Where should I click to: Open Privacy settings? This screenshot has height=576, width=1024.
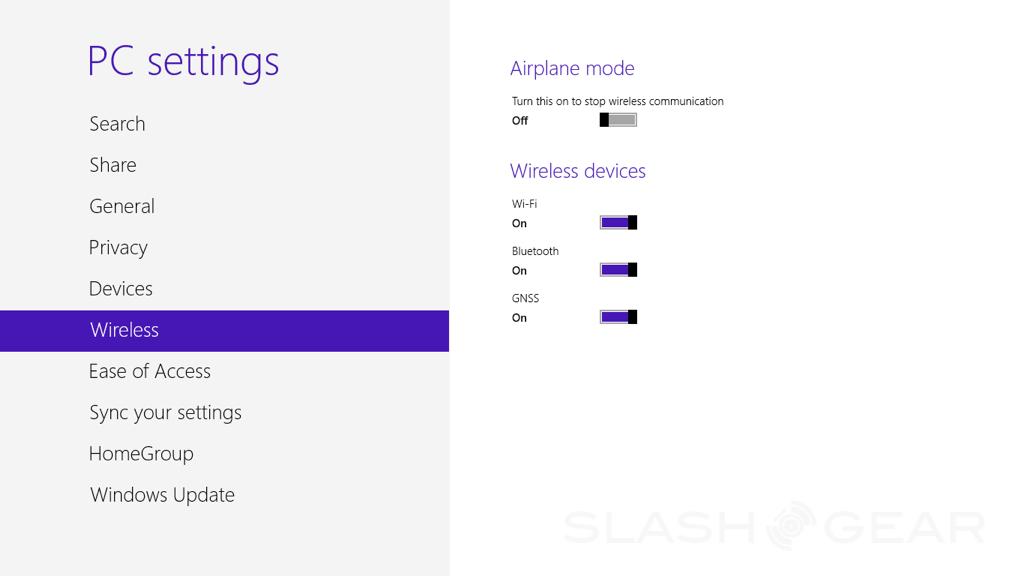point(118,248)
